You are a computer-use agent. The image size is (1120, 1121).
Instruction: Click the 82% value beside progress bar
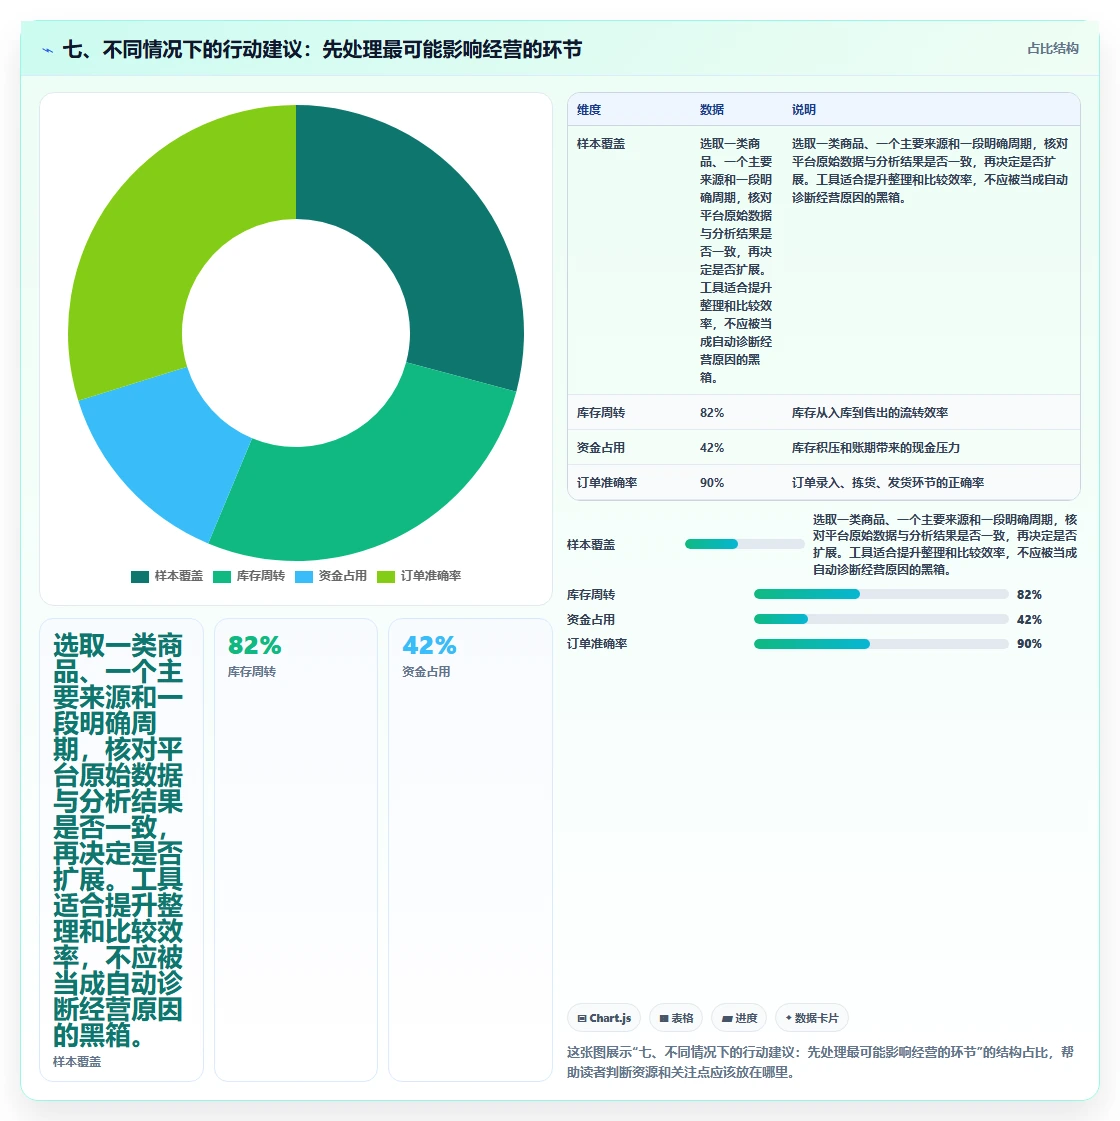click(x=1029, y=595)
